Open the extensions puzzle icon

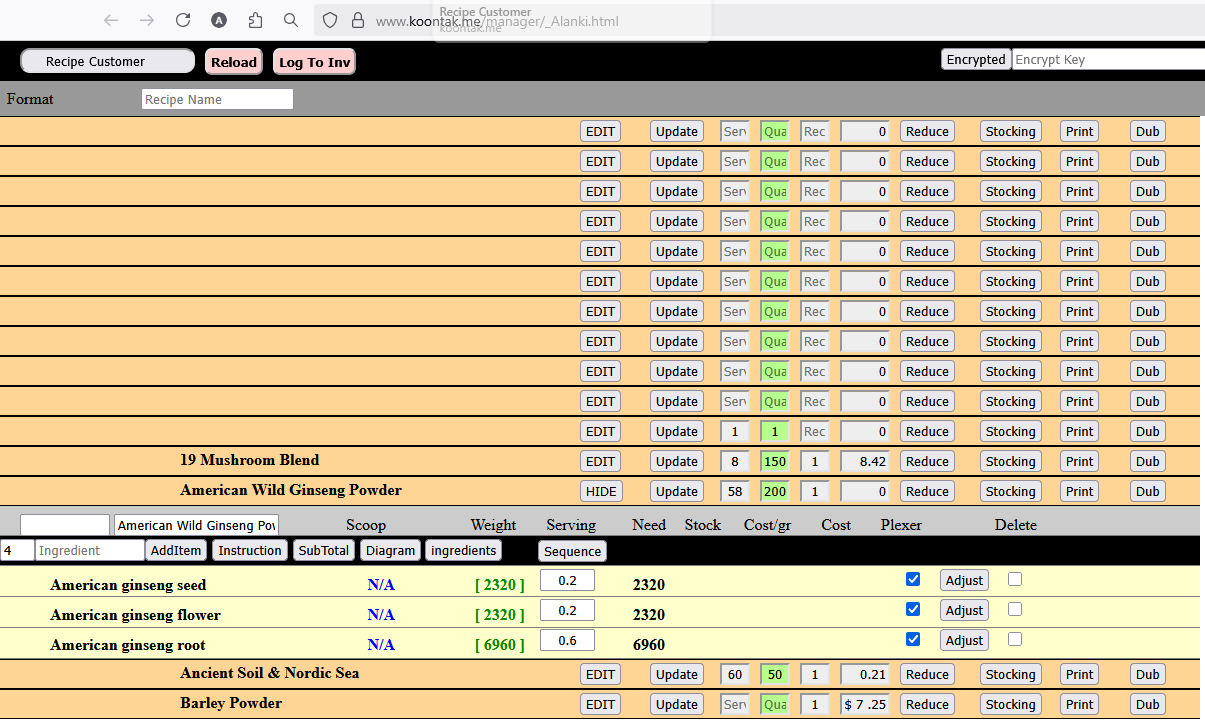point(255,20)
